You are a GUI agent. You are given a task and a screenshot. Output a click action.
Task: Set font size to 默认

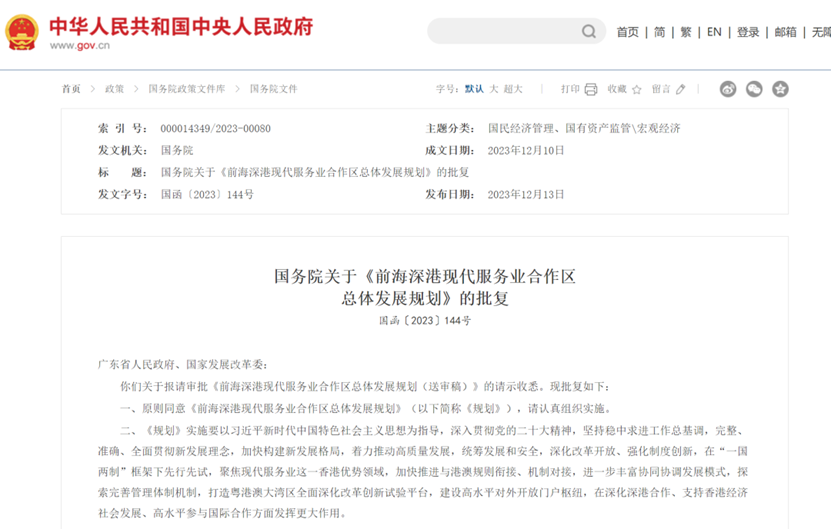click(x=474, y=89)
